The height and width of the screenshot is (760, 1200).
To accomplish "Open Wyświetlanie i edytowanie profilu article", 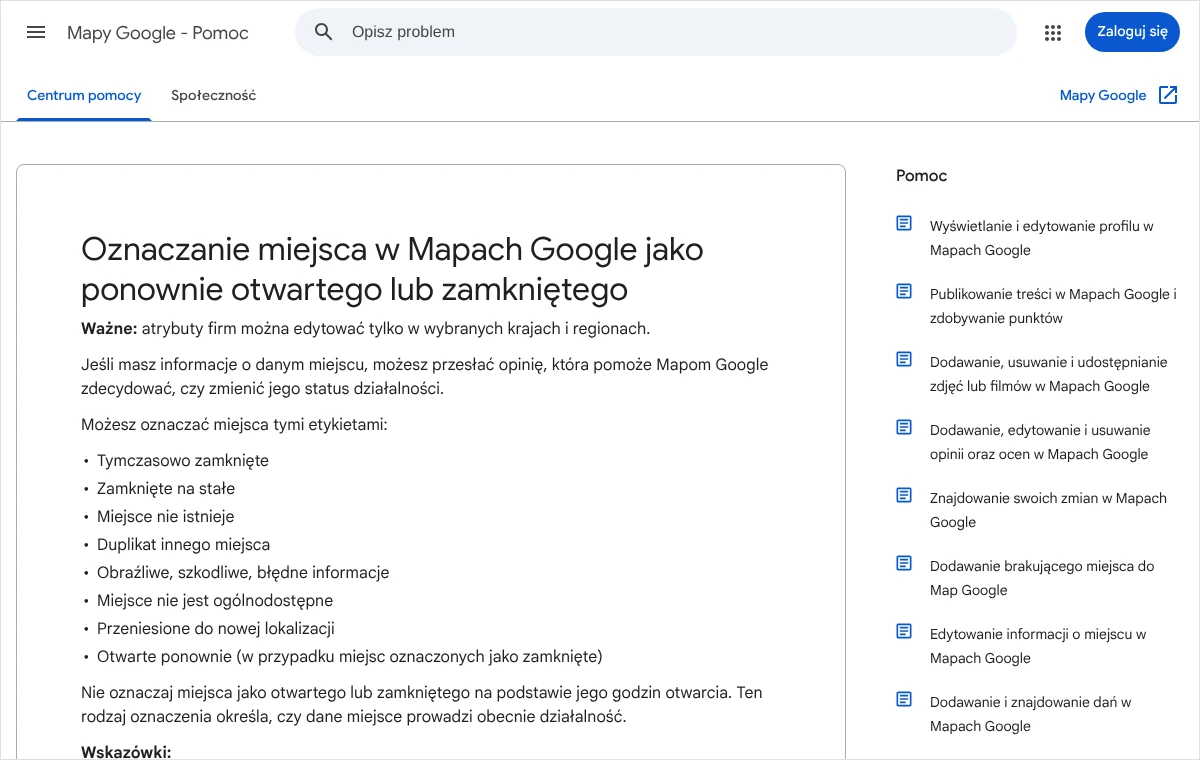I will pyautogui.click(x=1042, y=238).
